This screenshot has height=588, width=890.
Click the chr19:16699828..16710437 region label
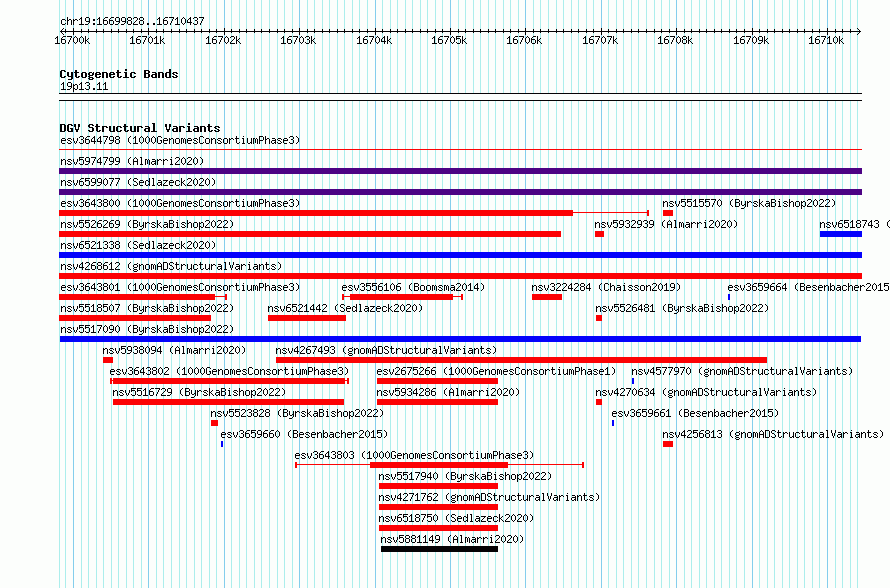132,22
